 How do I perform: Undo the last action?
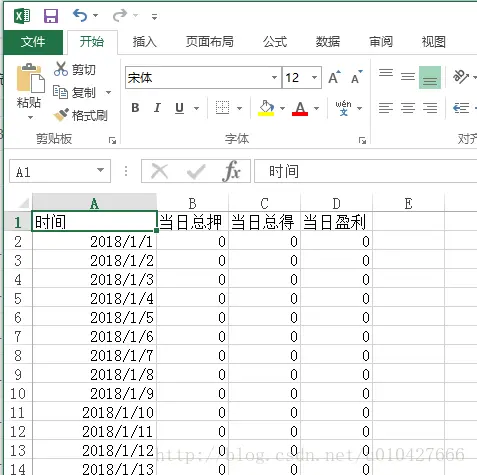click(x=80, y=15)
